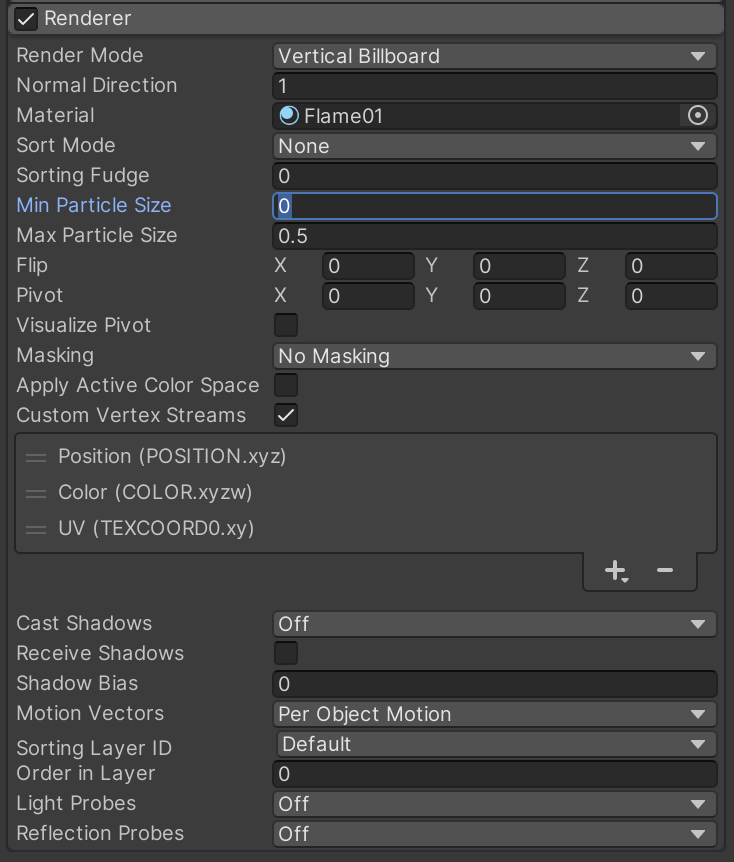Change the Cast Shadows dropdown
Screen dimensions: 734x862
494,624
